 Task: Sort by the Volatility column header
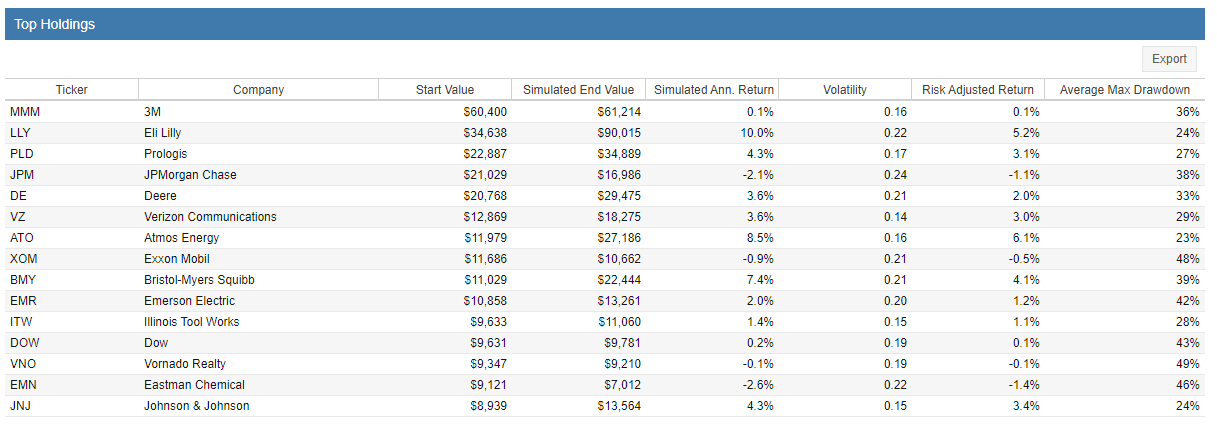click(845, 90)
